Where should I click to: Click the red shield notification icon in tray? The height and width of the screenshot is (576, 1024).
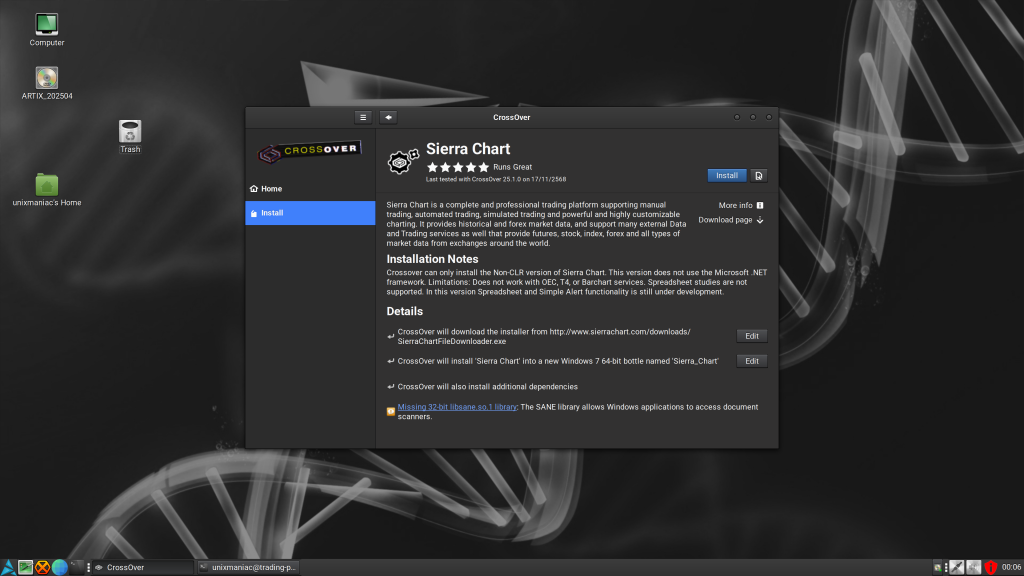(990, 567)
